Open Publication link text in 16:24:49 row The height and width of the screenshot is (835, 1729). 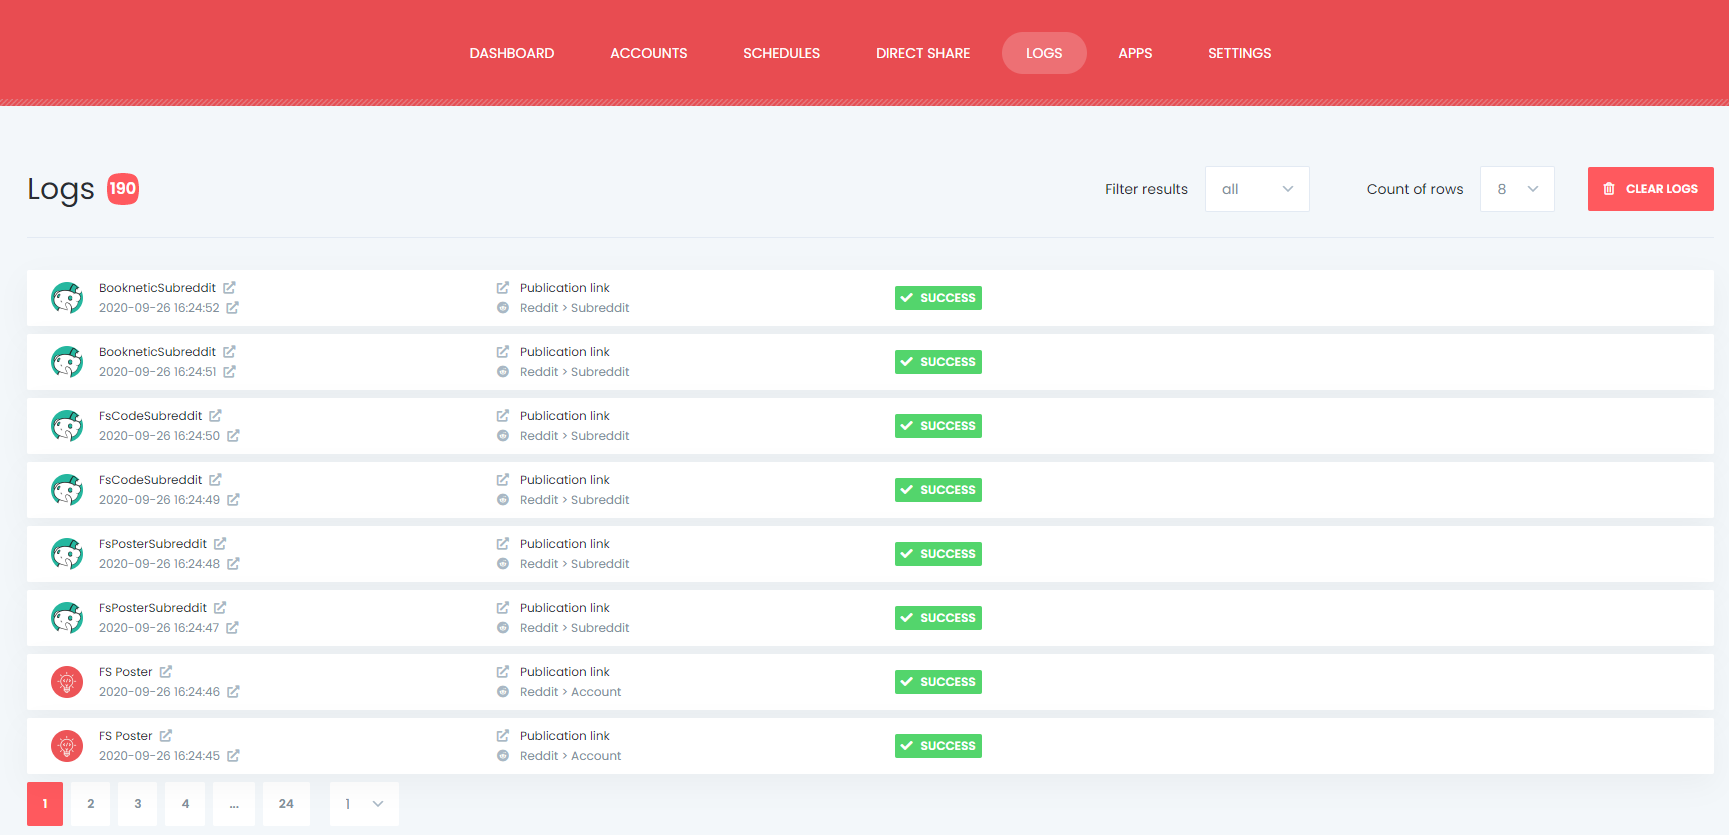(565, 480)
